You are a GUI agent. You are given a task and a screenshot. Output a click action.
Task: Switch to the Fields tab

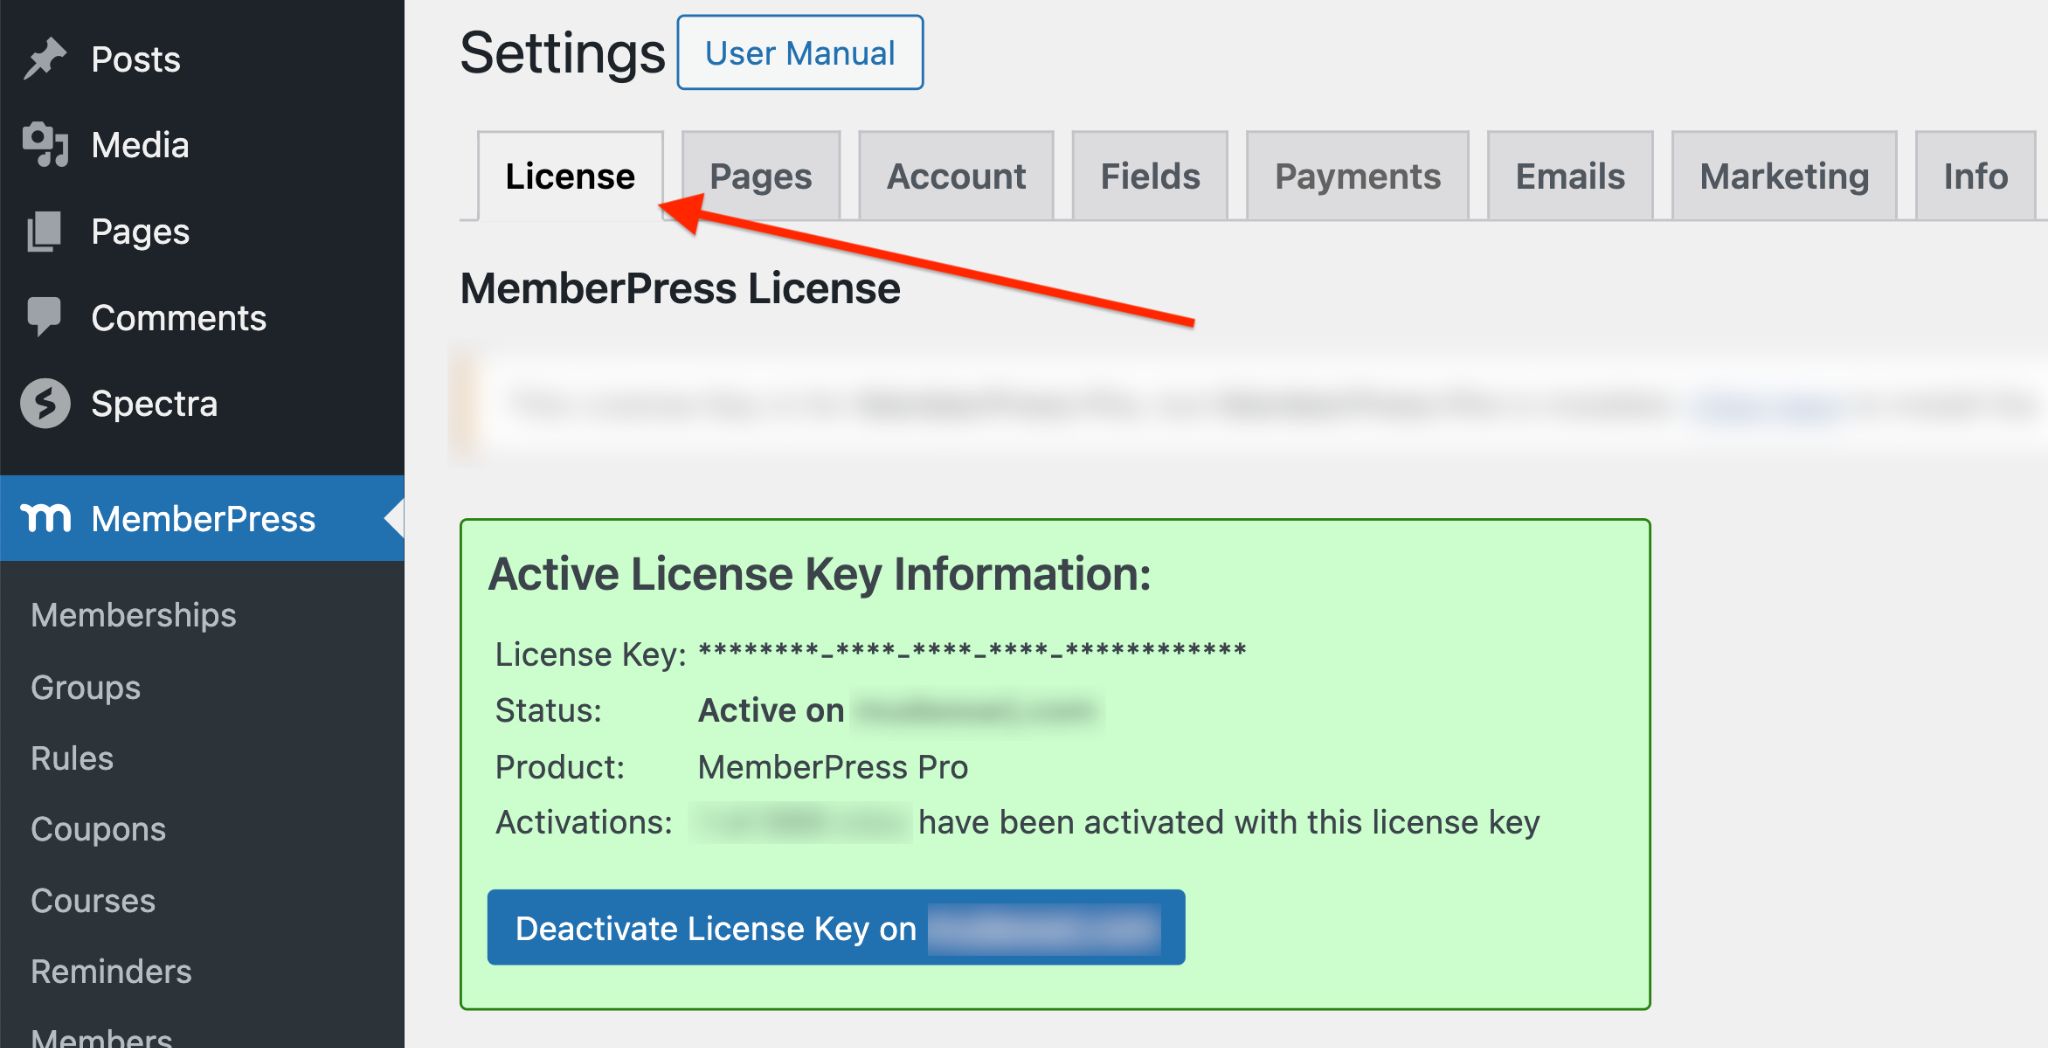[x=1150, y=176]
